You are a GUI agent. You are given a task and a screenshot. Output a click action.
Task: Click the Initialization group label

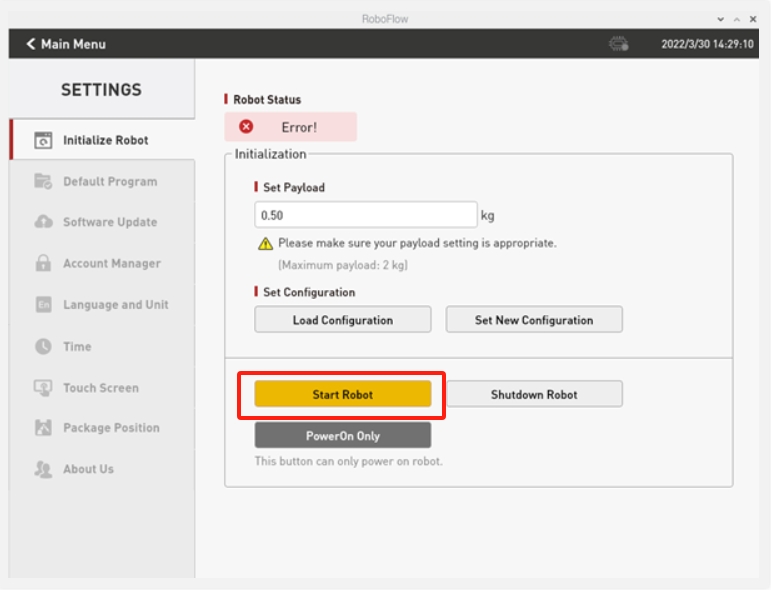coord(270,154)
